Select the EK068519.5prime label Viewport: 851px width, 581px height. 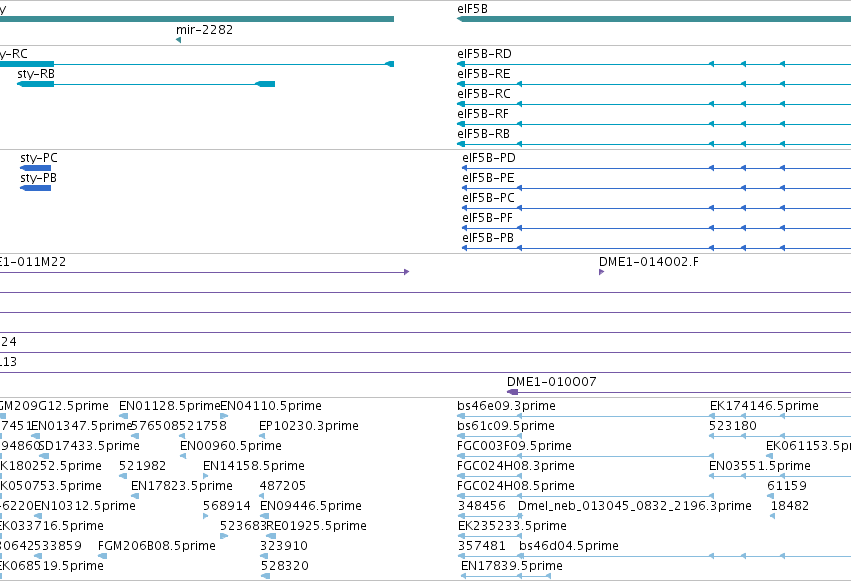click(52, 566)
